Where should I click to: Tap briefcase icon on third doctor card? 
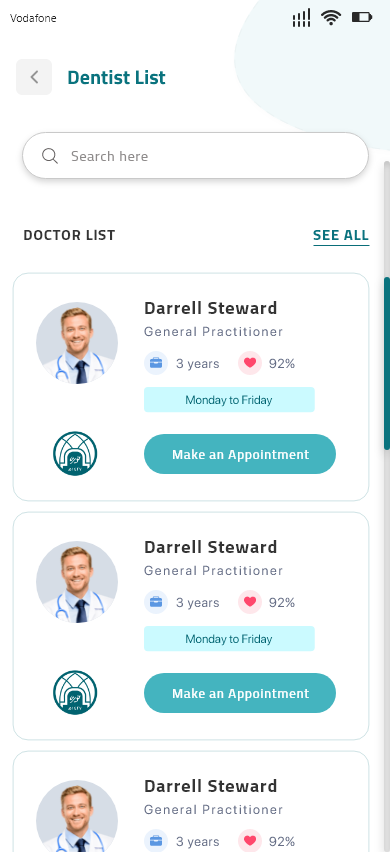[x=156, y=841]
